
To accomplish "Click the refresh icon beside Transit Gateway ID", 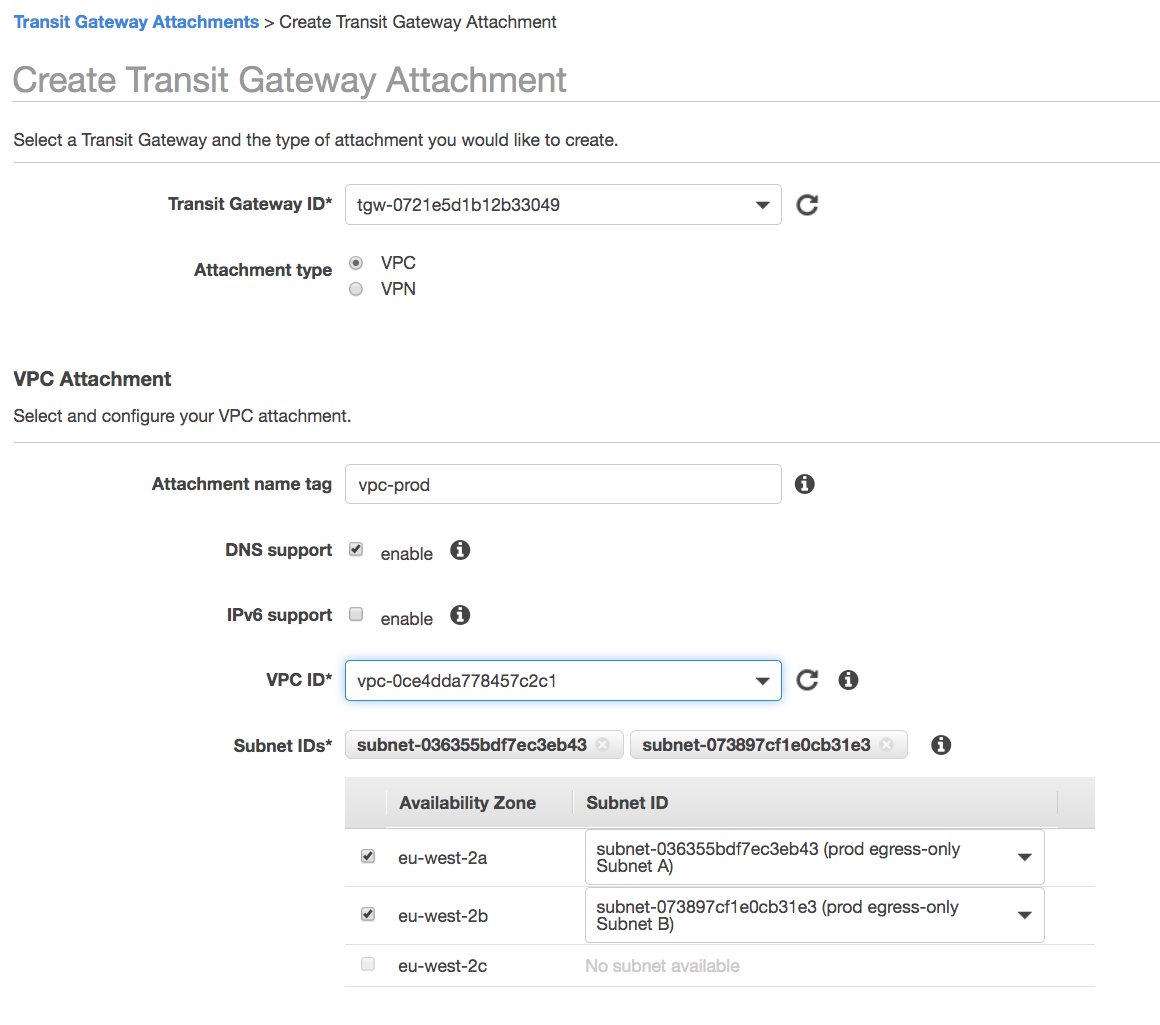I will tap(807, 204).
